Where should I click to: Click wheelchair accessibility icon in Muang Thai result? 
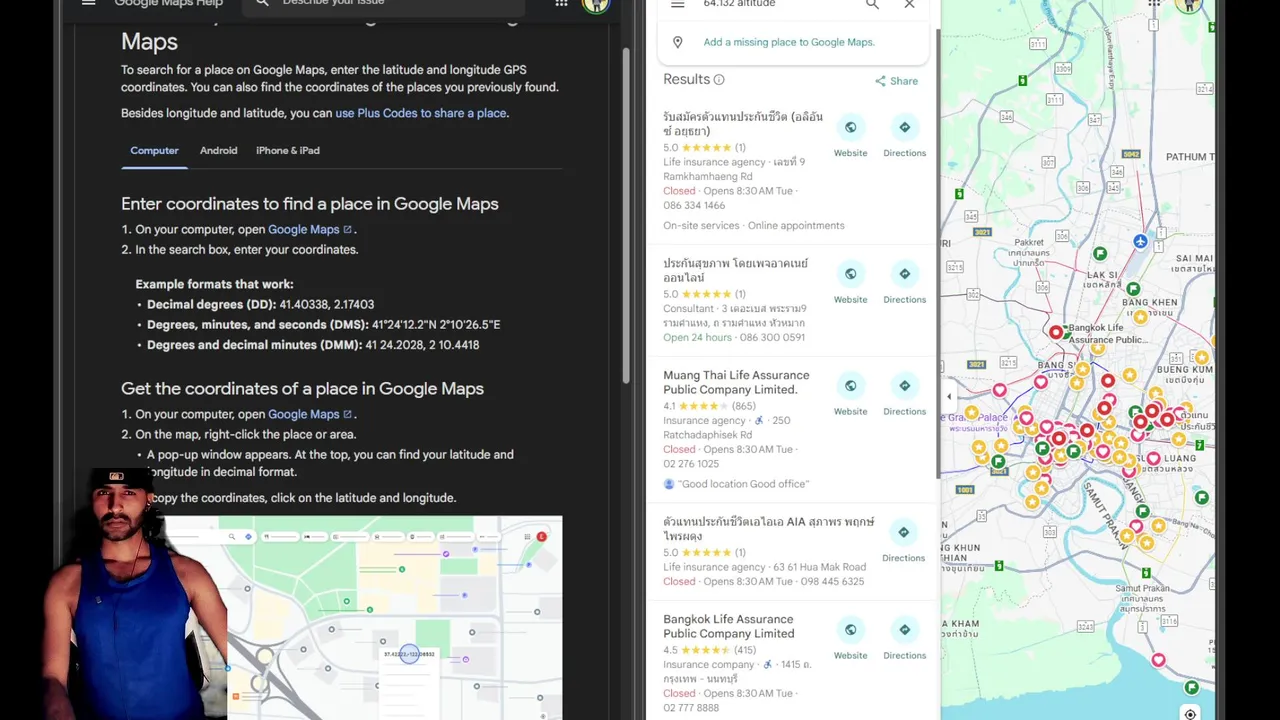(759, 421)
